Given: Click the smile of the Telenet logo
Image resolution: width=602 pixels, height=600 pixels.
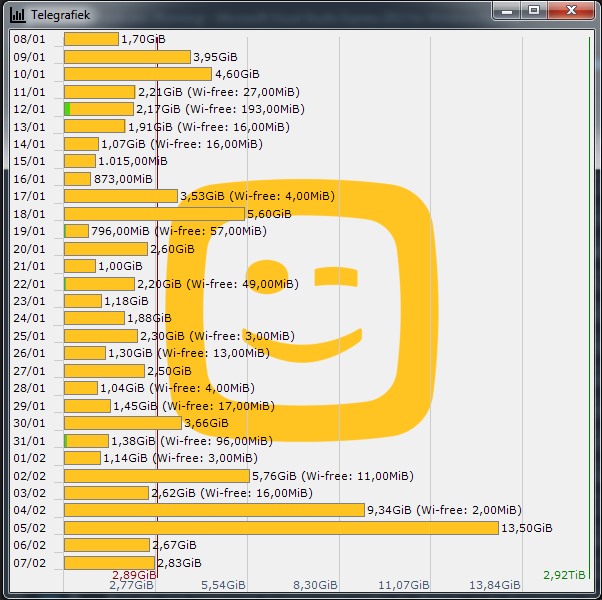Looking at the screenshot, I should (x=303, y=345).
